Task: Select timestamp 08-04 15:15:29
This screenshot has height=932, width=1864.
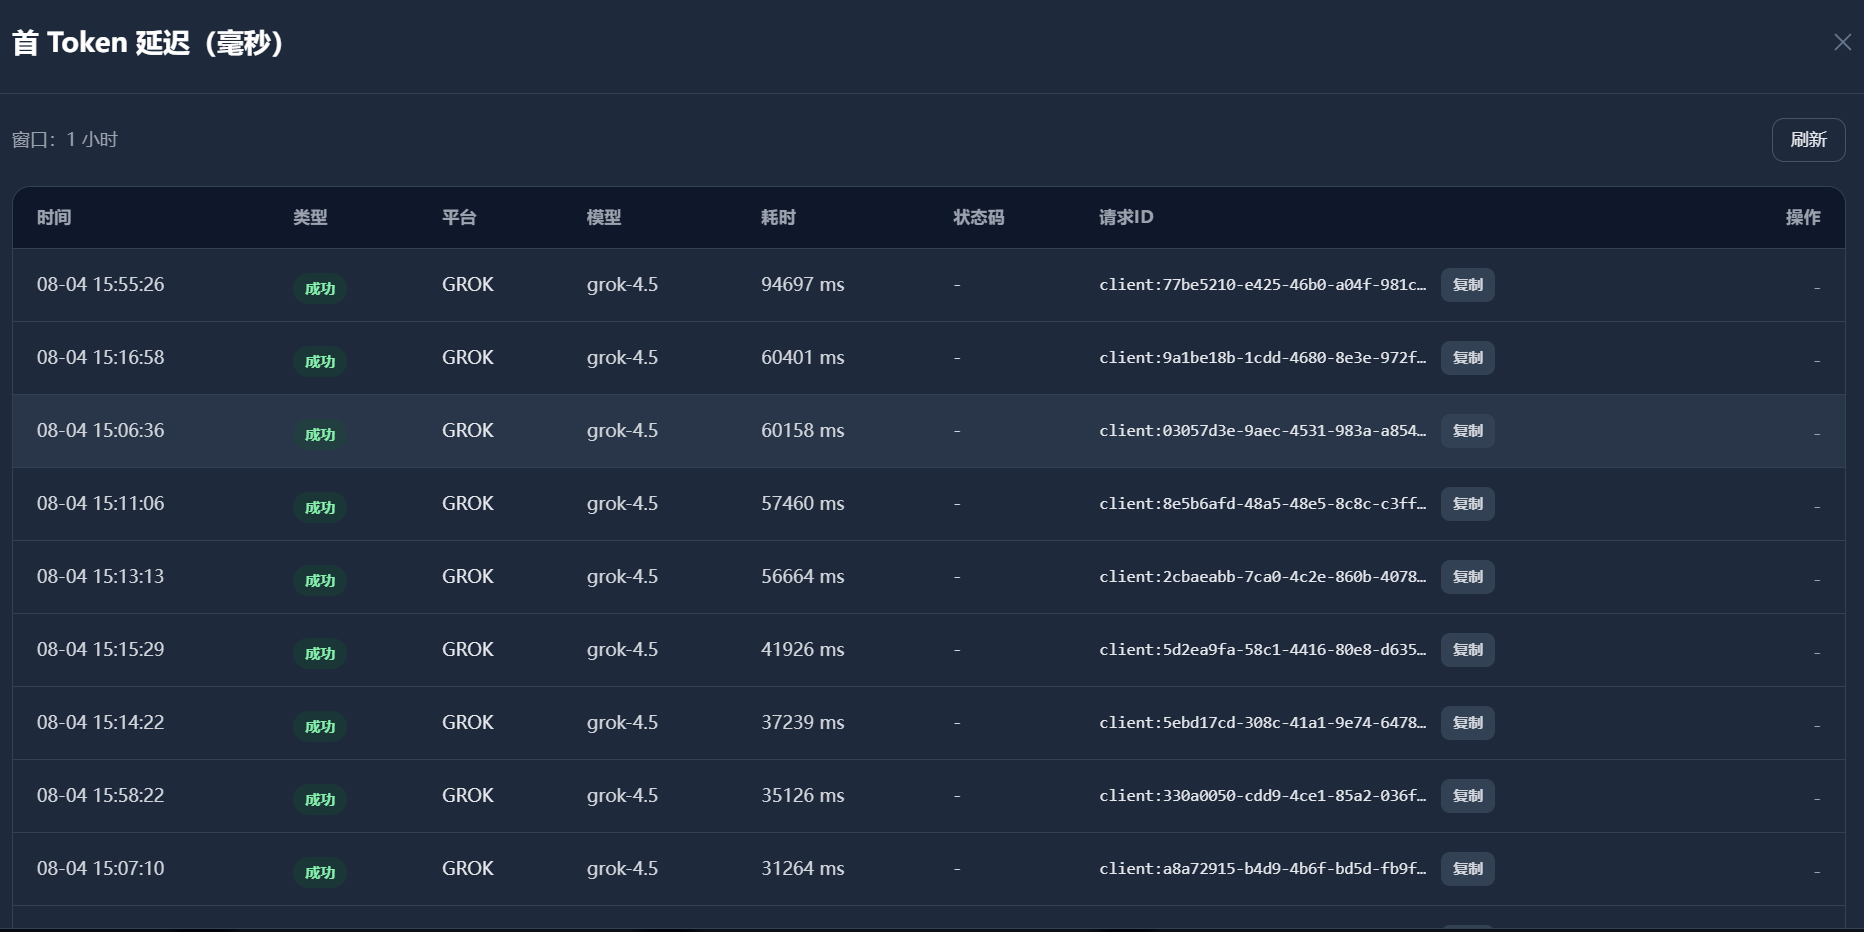Action: tap(100, 650)
